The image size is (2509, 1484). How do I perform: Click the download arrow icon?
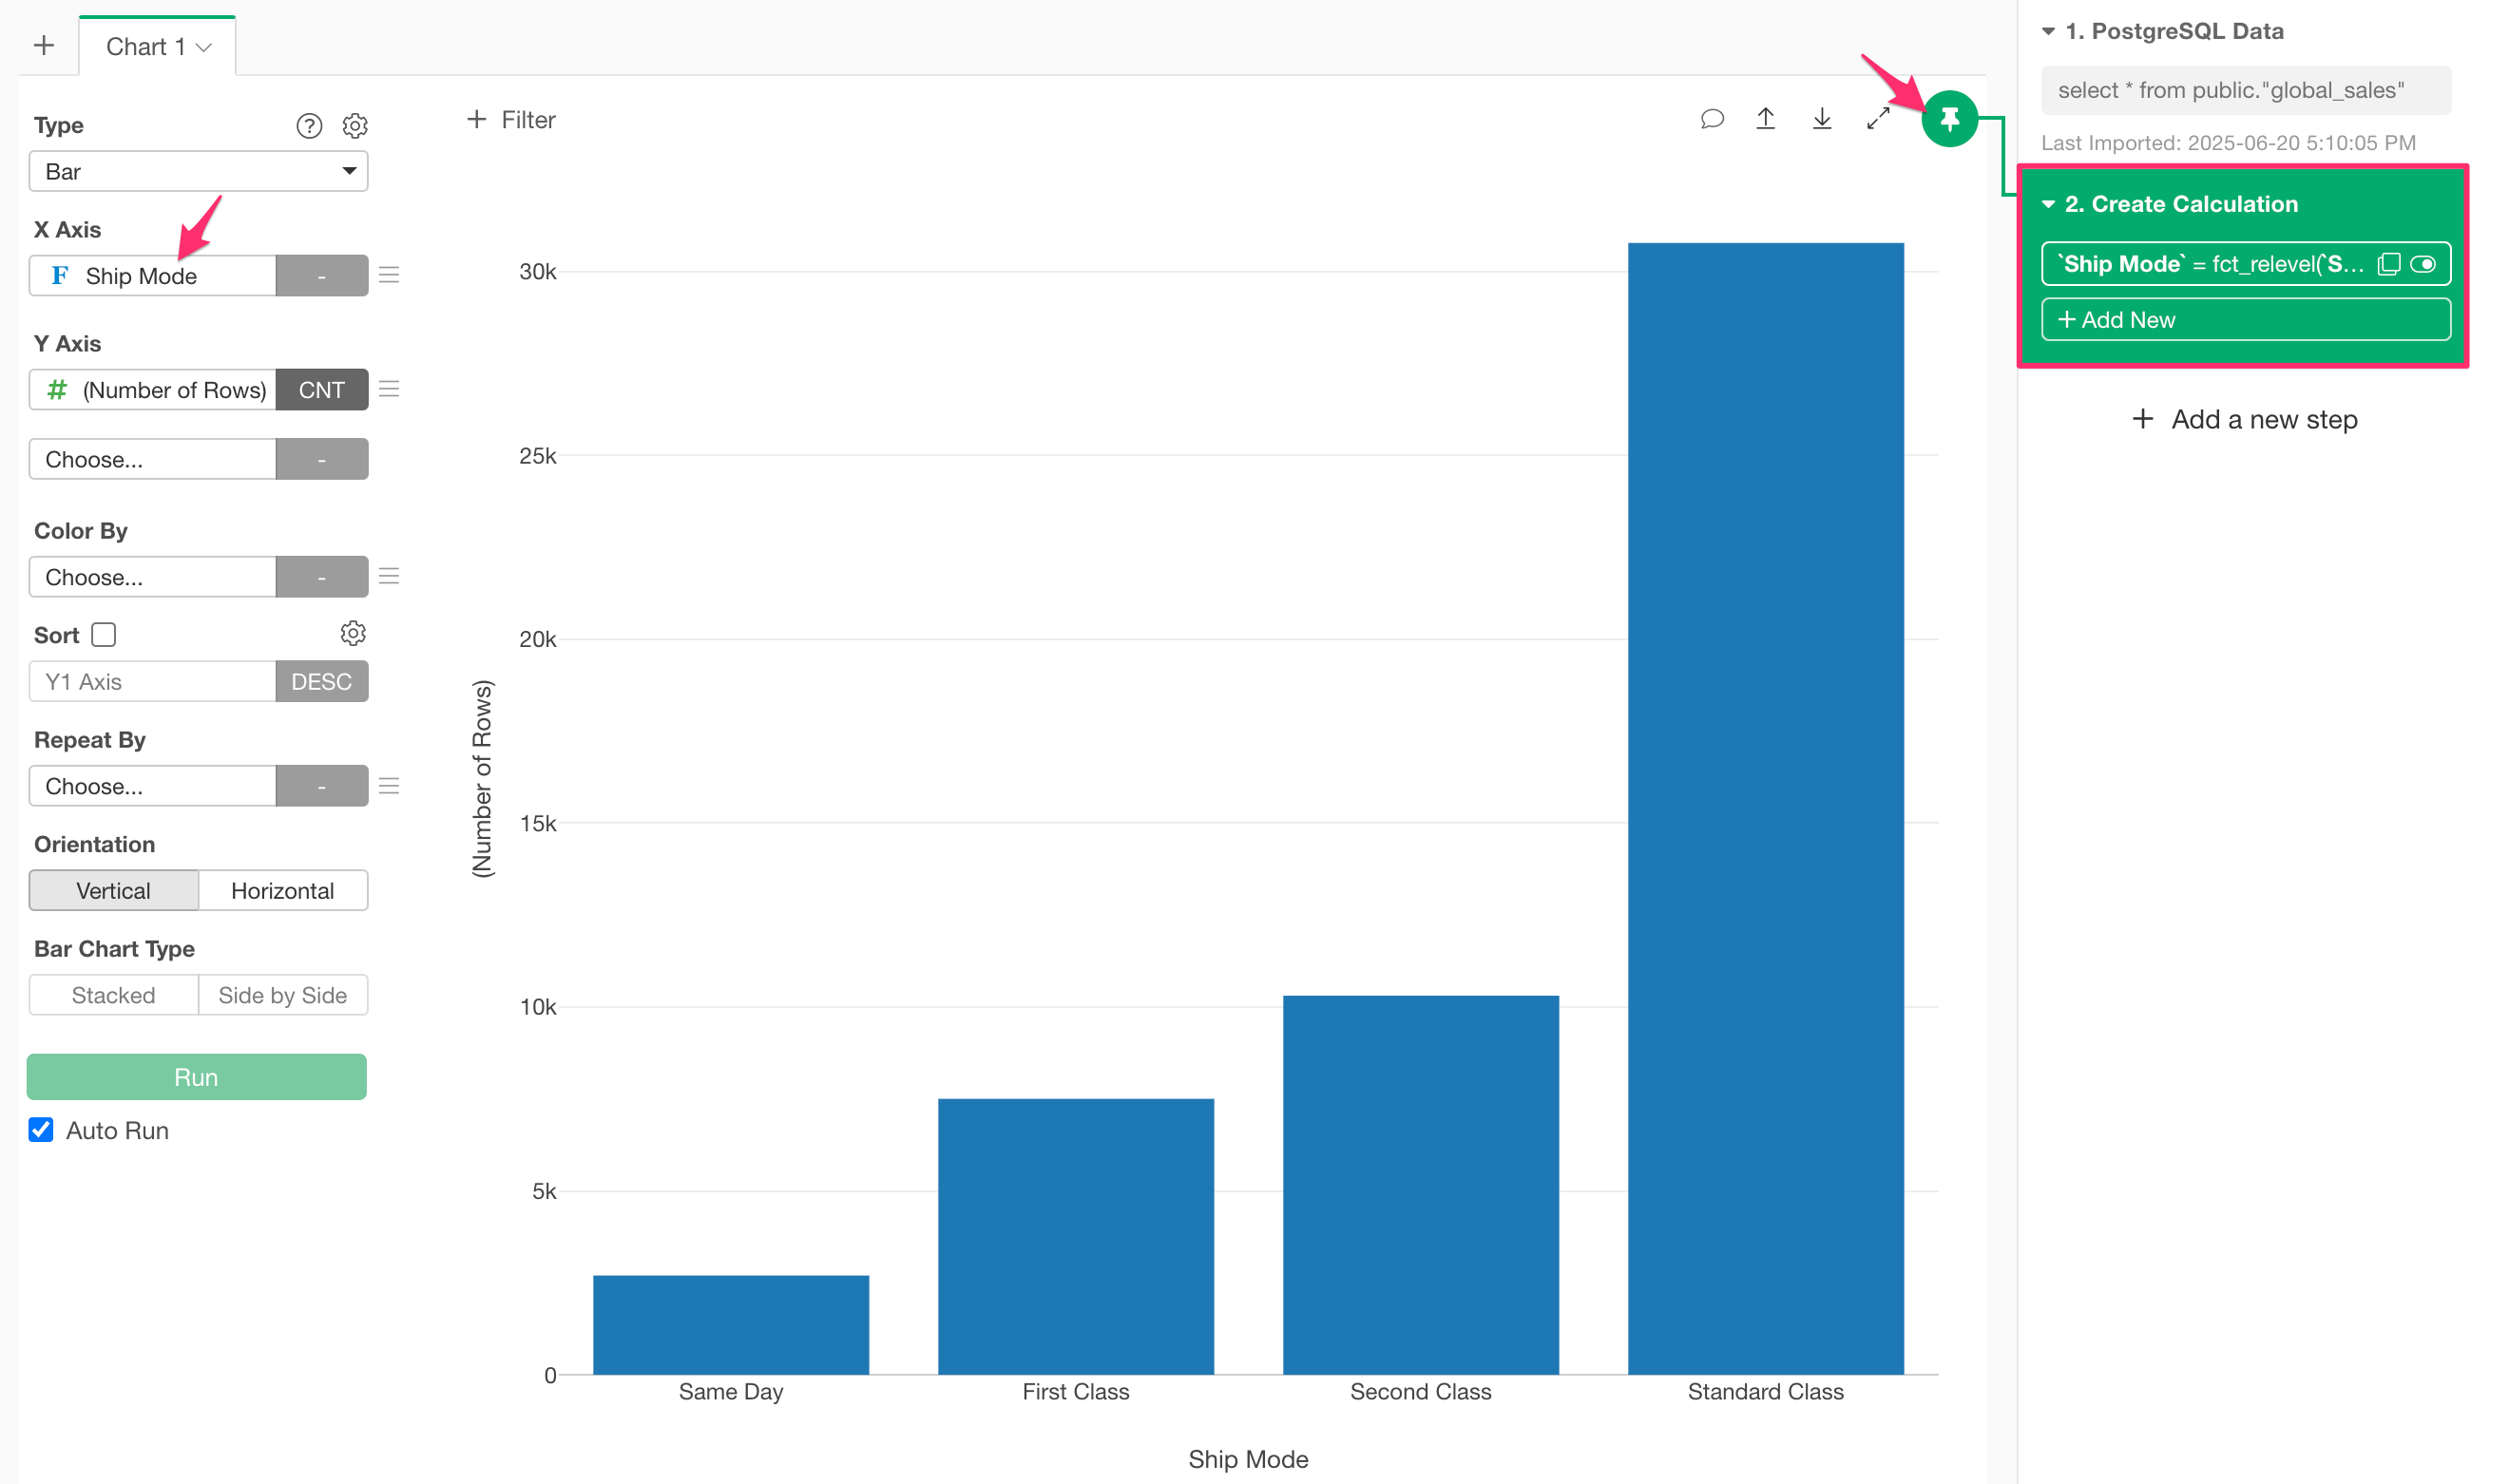tap(1822, 119)
